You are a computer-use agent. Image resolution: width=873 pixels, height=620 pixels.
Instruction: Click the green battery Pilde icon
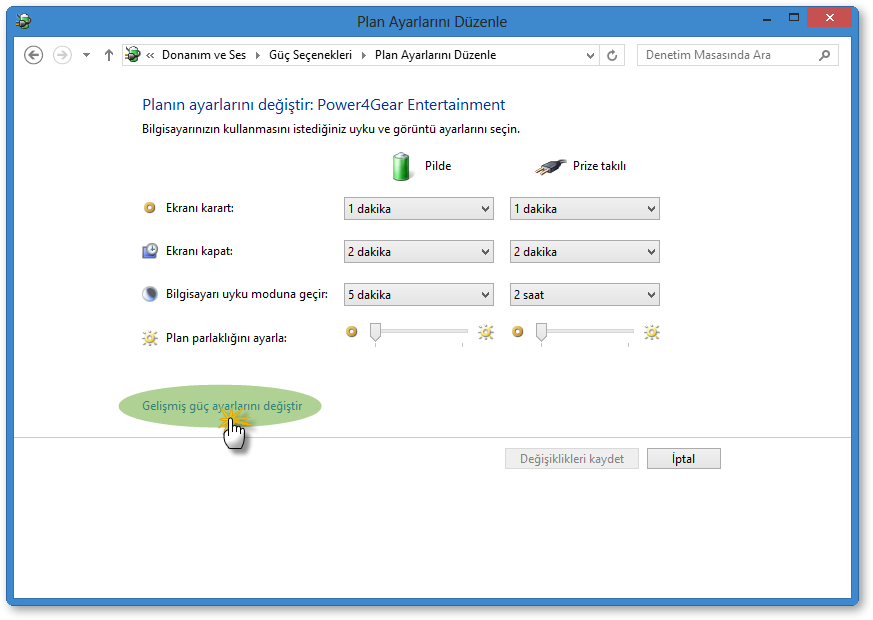[401, 166]
